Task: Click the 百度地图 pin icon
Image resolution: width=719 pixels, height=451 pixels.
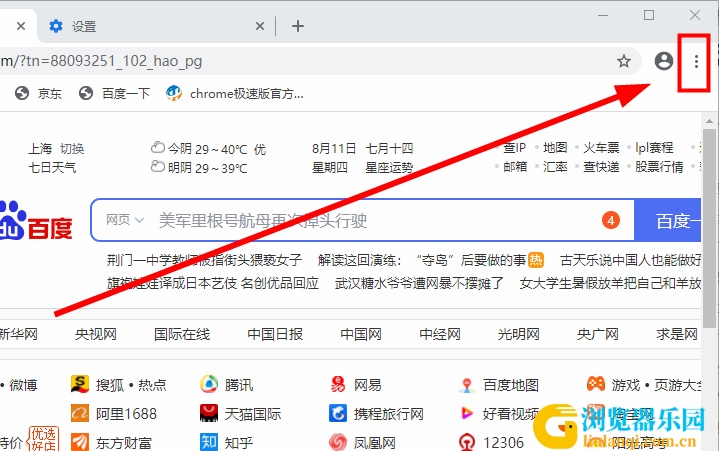Action: 467,385
